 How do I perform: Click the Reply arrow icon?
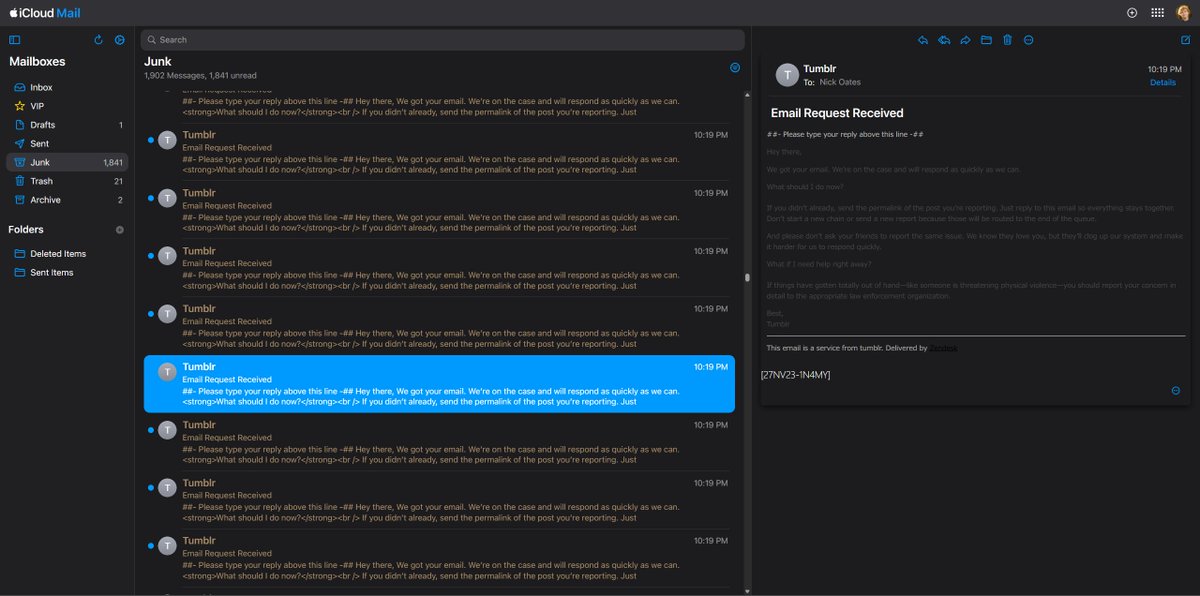923,40
